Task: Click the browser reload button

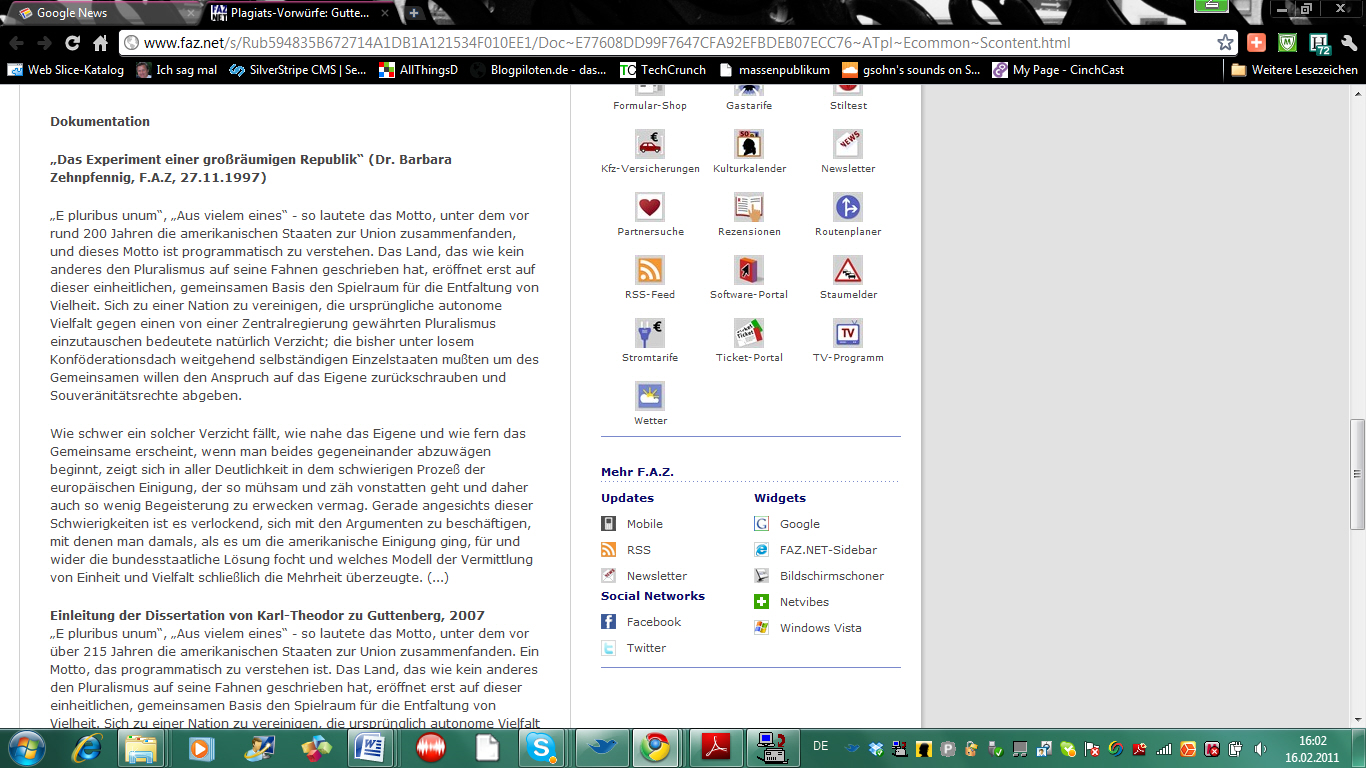Action: tap(72, 43)
